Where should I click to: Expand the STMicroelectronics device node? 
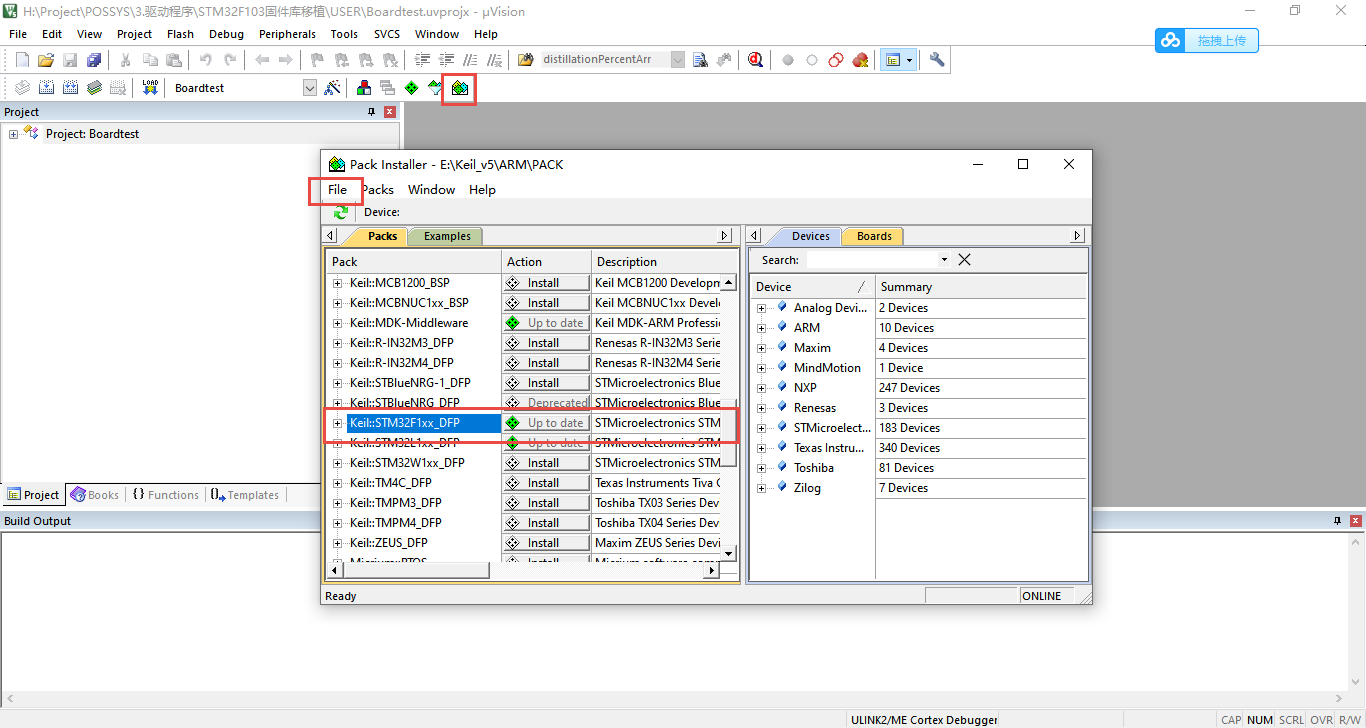pos(762,428)
